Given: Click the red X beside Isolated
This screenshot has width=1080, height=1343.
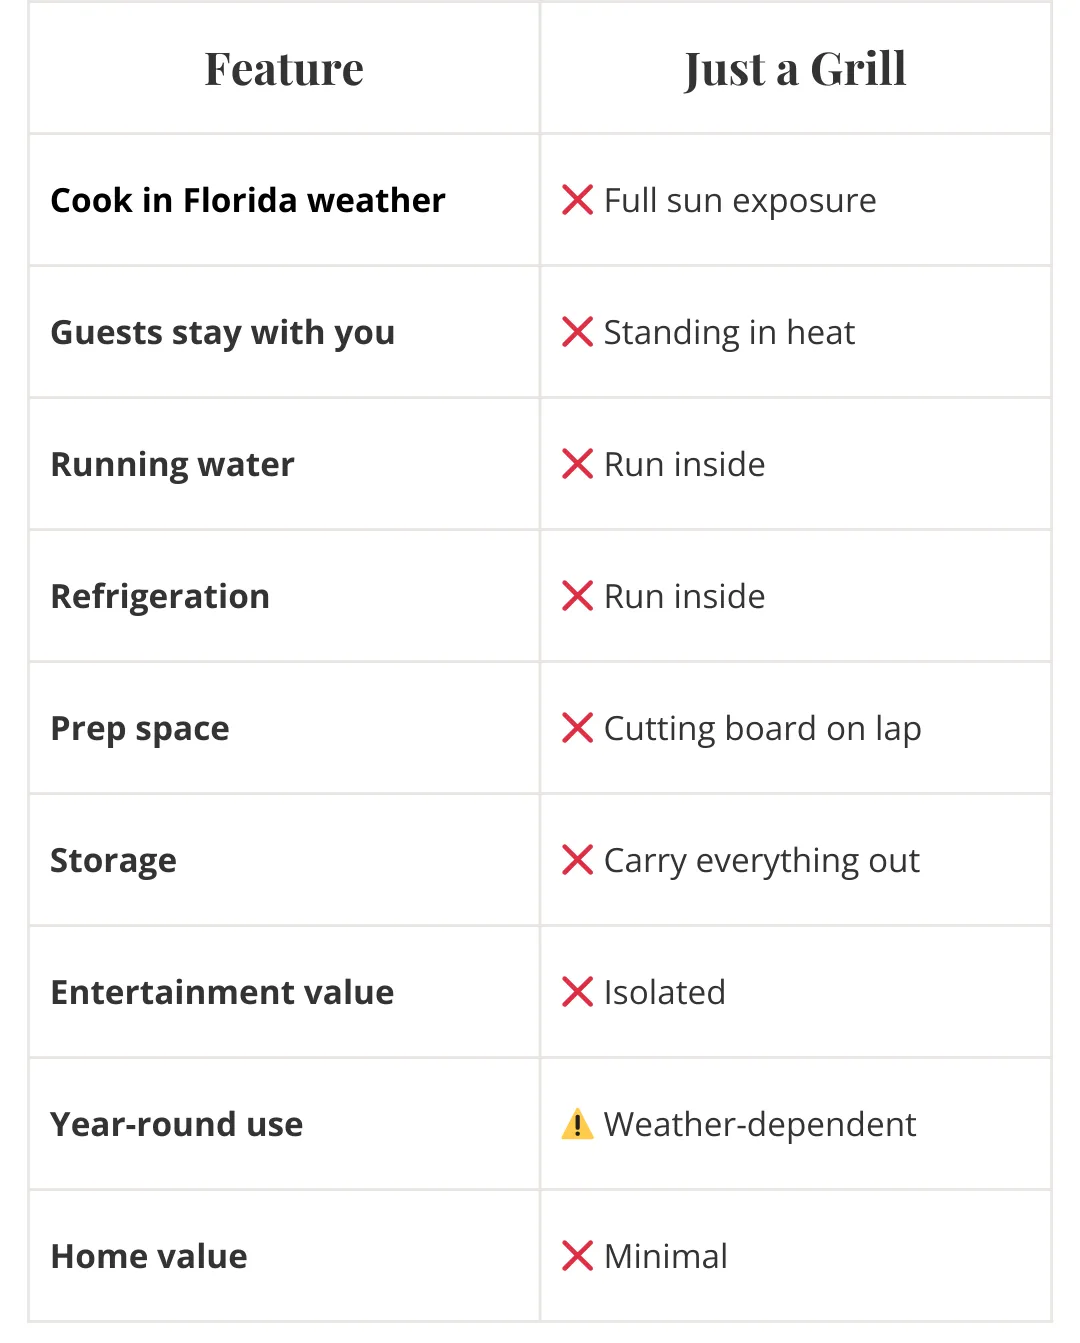Looking at the screenshot, I should coord(578,992).
